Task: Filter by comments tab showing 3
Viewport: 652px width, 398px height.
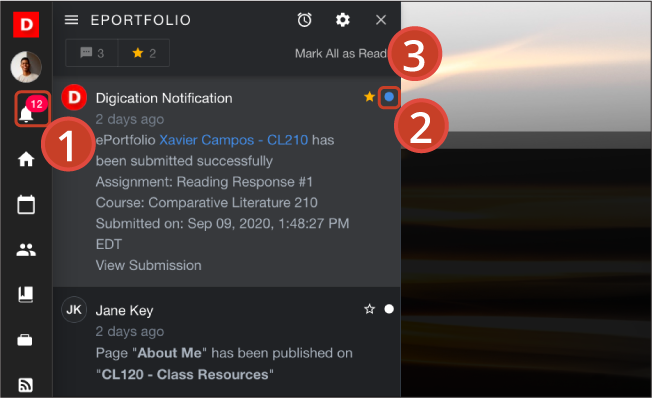Action: point(92,53)
